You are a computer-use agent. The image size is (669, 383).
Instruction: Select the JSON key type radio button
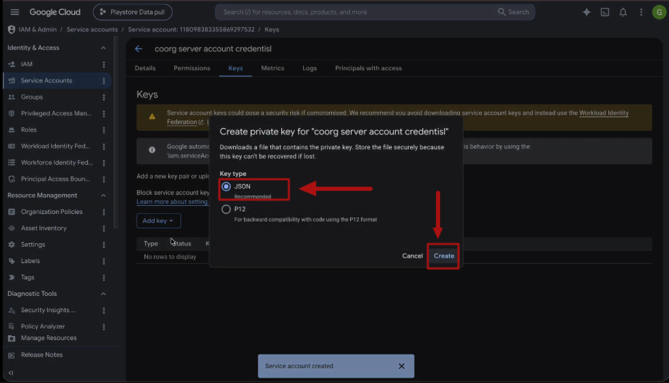226,186
